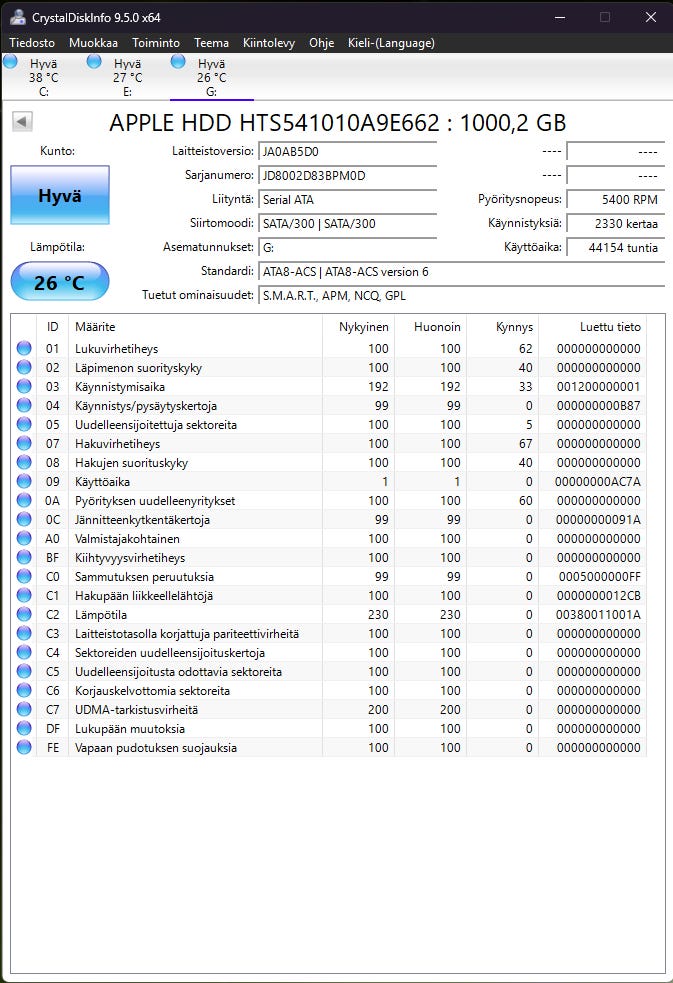The image size is (673, 983).
Task: Open the Toiminto menu
Action: [x=156, y=43]
